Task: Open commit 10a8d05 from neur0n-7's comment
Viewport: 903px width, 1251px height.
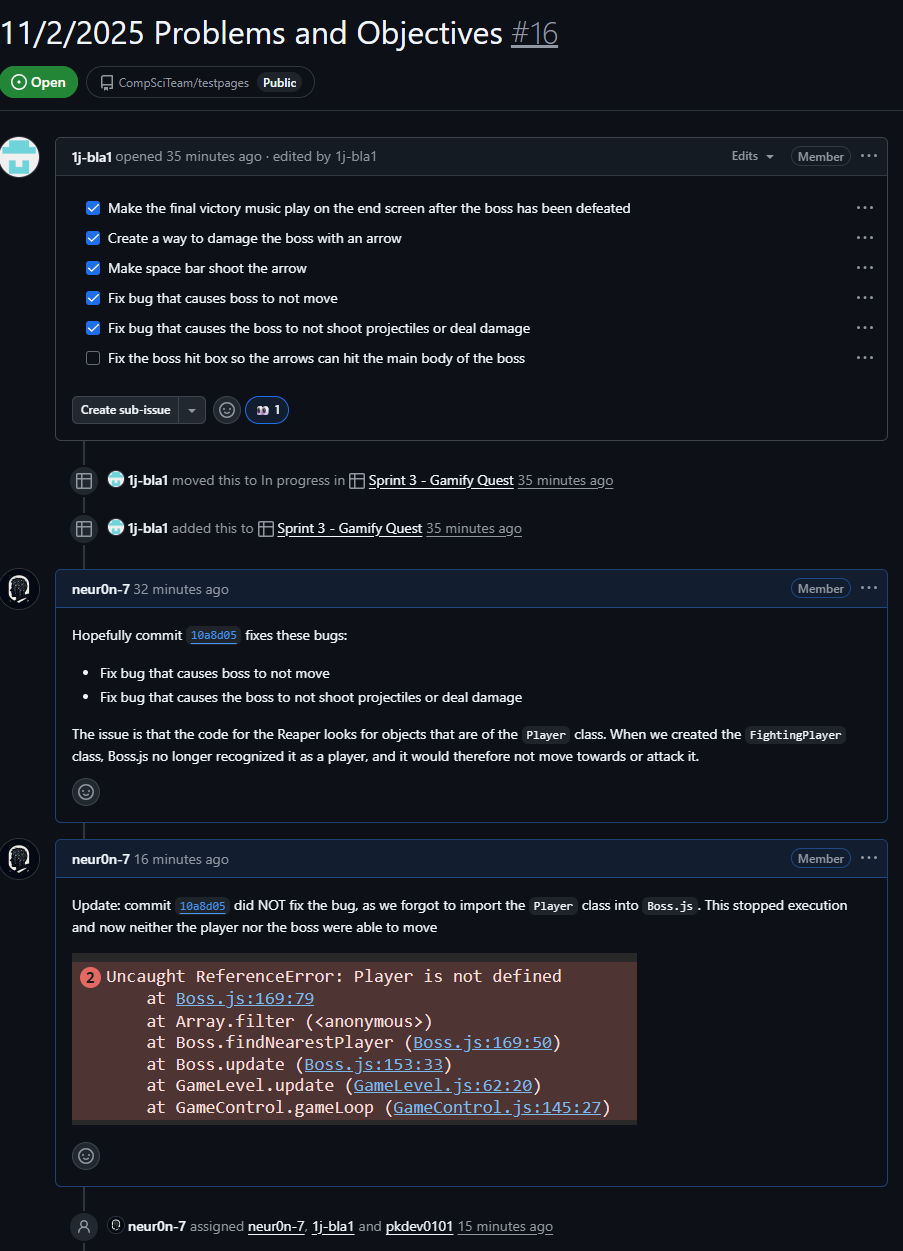Action: click(x=213, y=635)
